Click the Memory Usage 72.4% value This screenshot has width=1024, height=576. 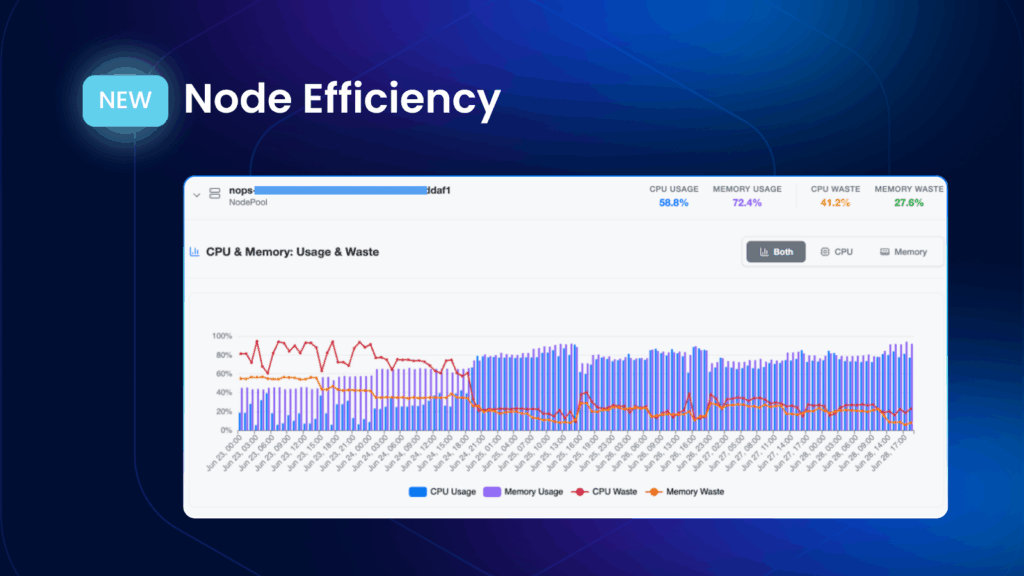tap(746, 203)
